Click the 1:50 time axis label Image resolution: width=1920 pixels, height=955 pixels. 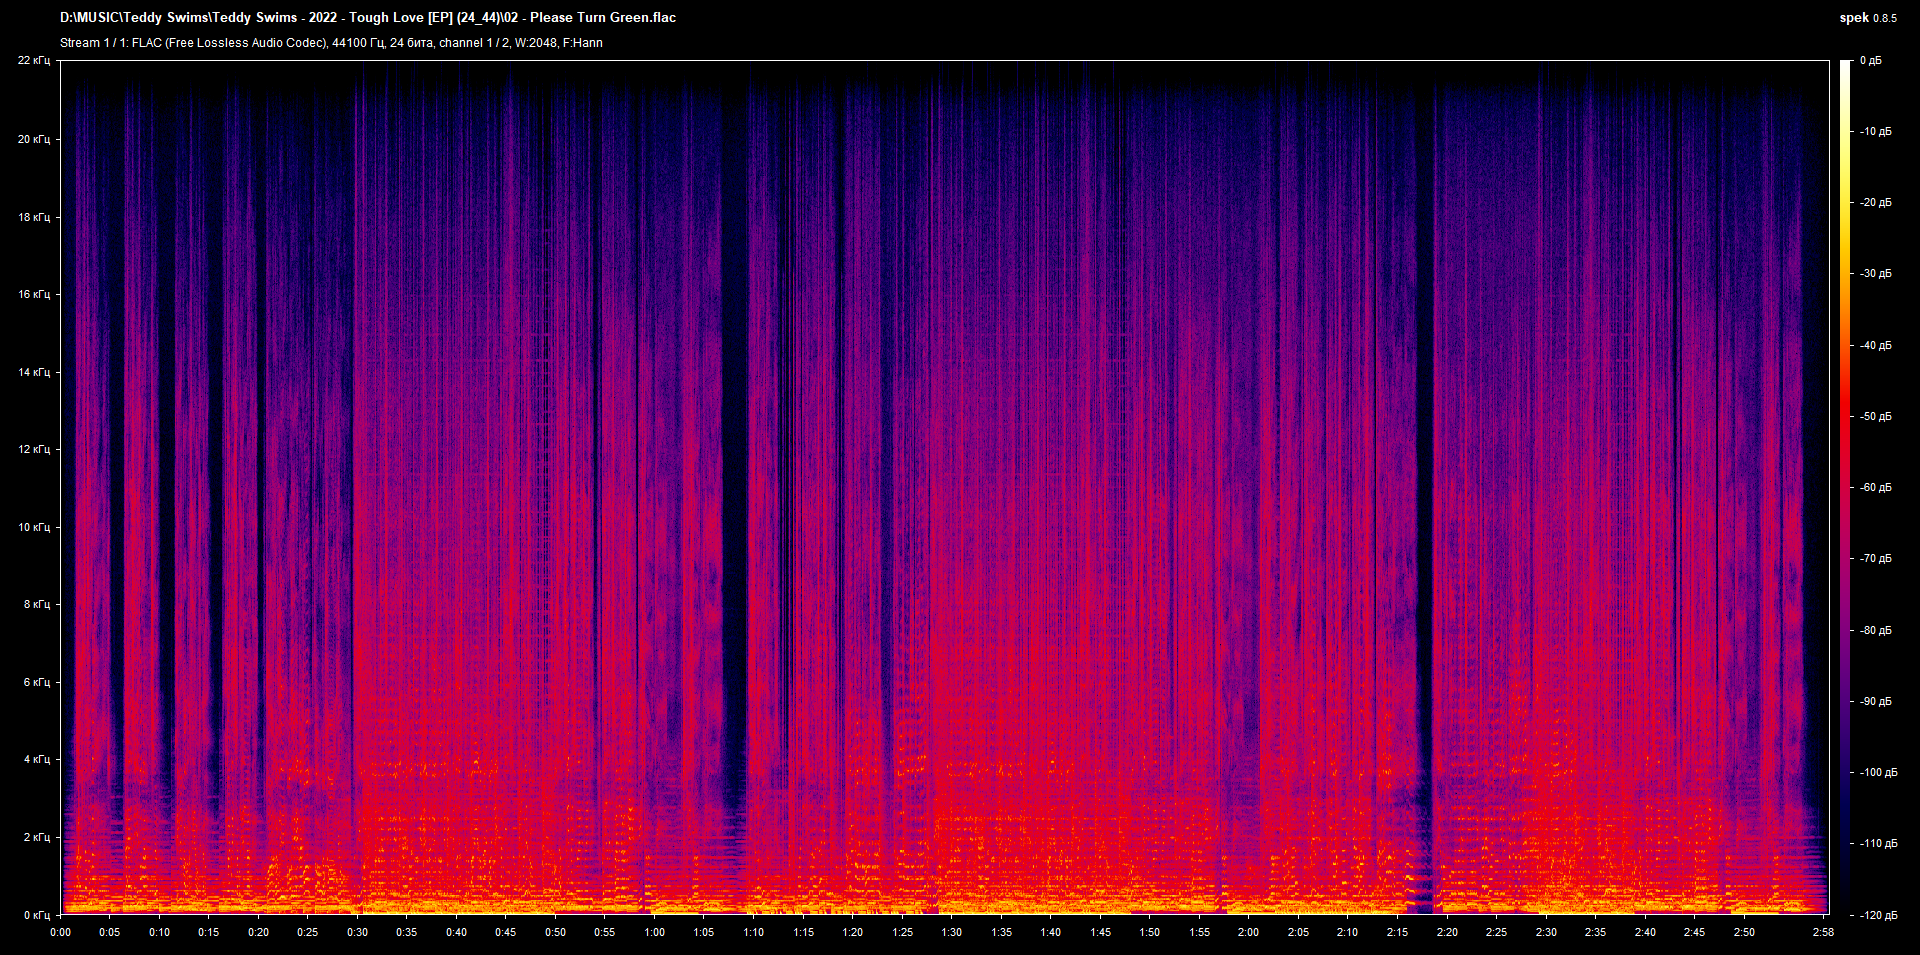tap(1150, 932)
